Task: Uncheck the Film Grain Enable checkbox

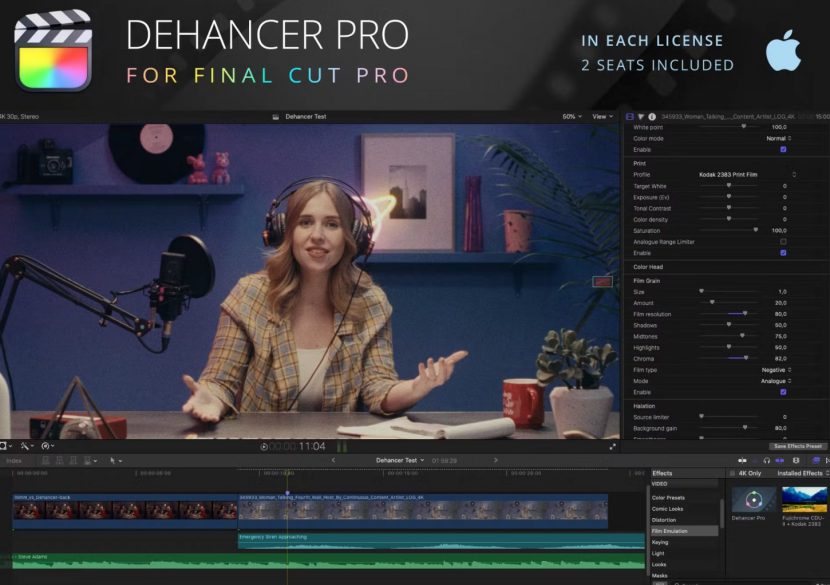Action: point(782,392)
